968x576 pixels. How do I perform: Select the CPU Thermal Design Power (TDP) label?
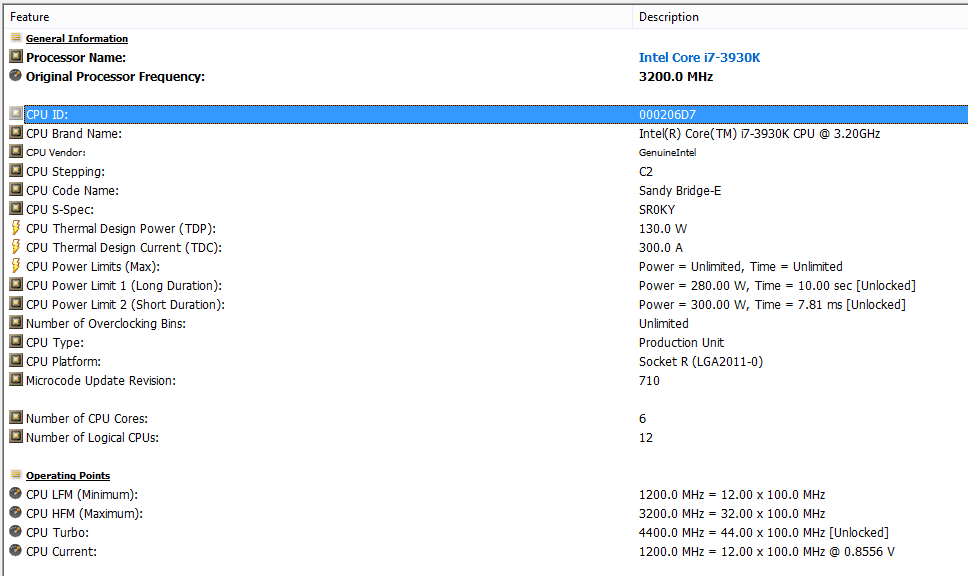121,229
